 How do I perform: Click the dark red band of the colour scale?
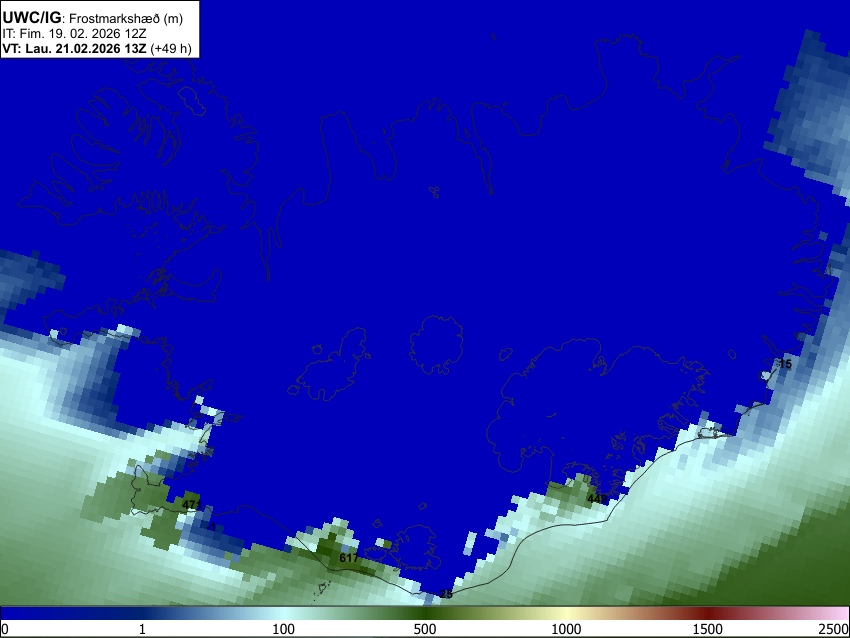[x=708, y=613]
